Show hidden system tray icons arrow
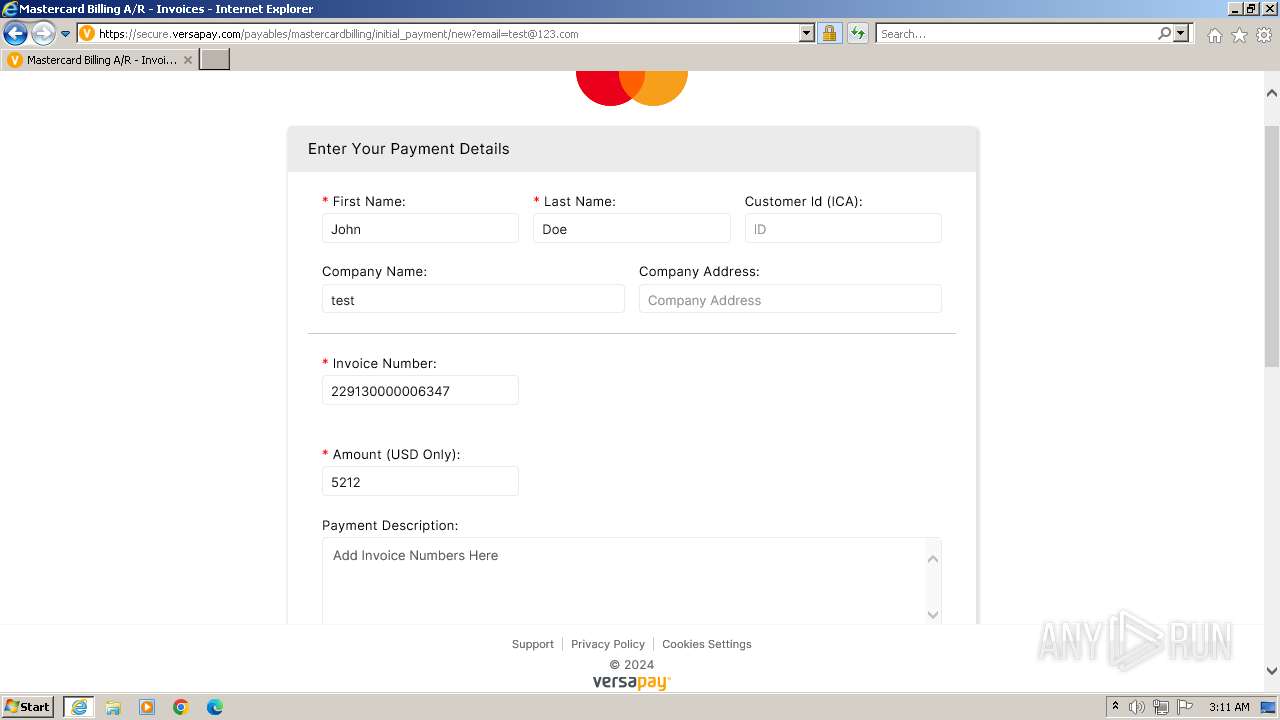The height and width of the screenshot is (720, 1280). coord(1116,707)
